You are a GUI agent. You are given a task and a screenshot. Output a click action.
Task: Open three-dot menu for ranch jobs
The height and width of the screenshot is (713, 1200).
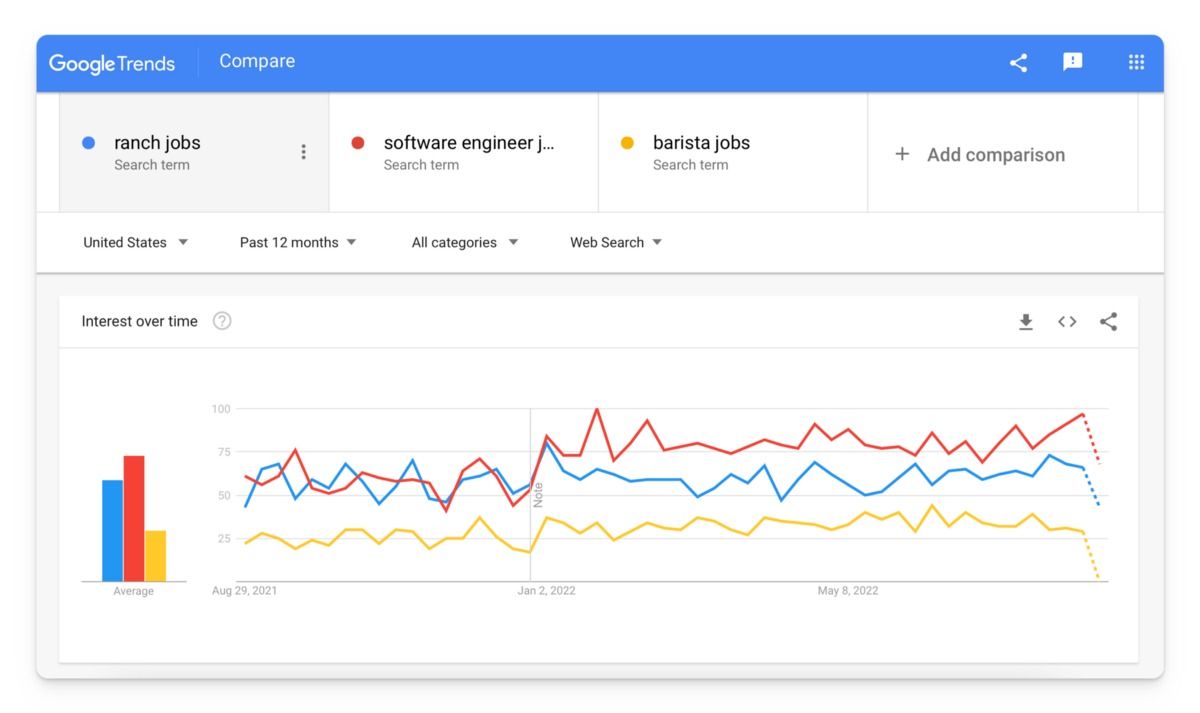(x=303, y=152)
